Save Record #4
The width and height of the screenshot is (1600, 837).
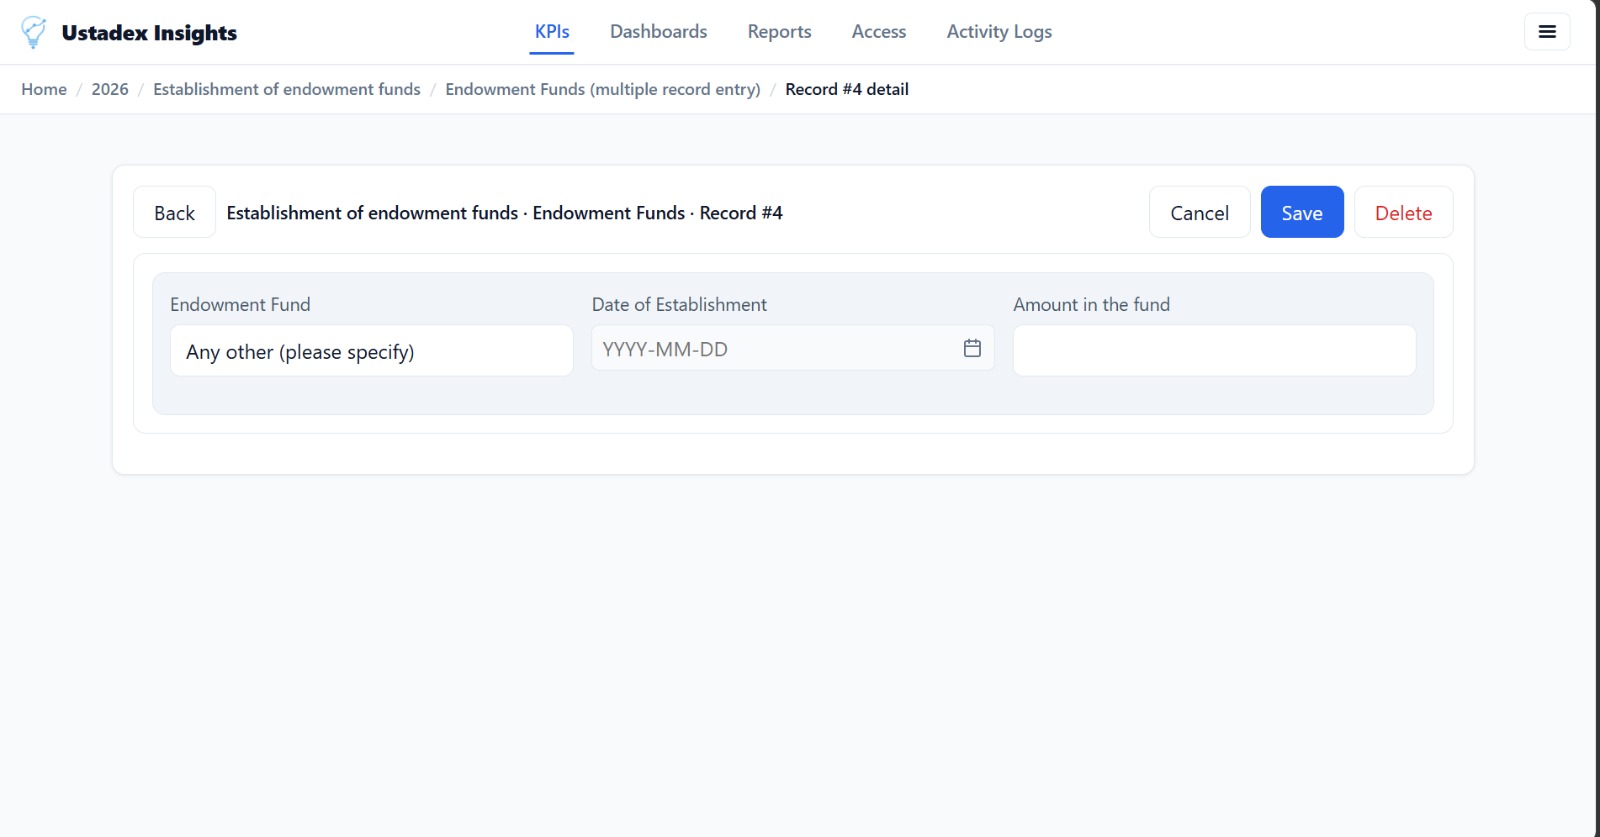(1302, 212)
